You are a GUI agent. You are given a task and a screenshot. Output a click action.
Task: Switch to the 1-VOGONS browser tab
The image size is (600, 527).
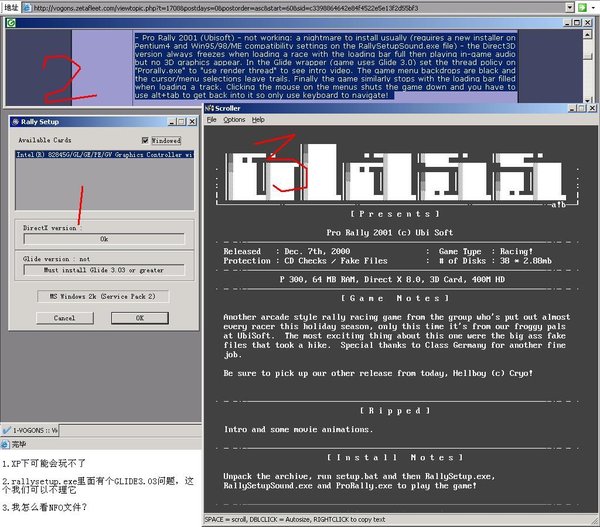(35, 429)
